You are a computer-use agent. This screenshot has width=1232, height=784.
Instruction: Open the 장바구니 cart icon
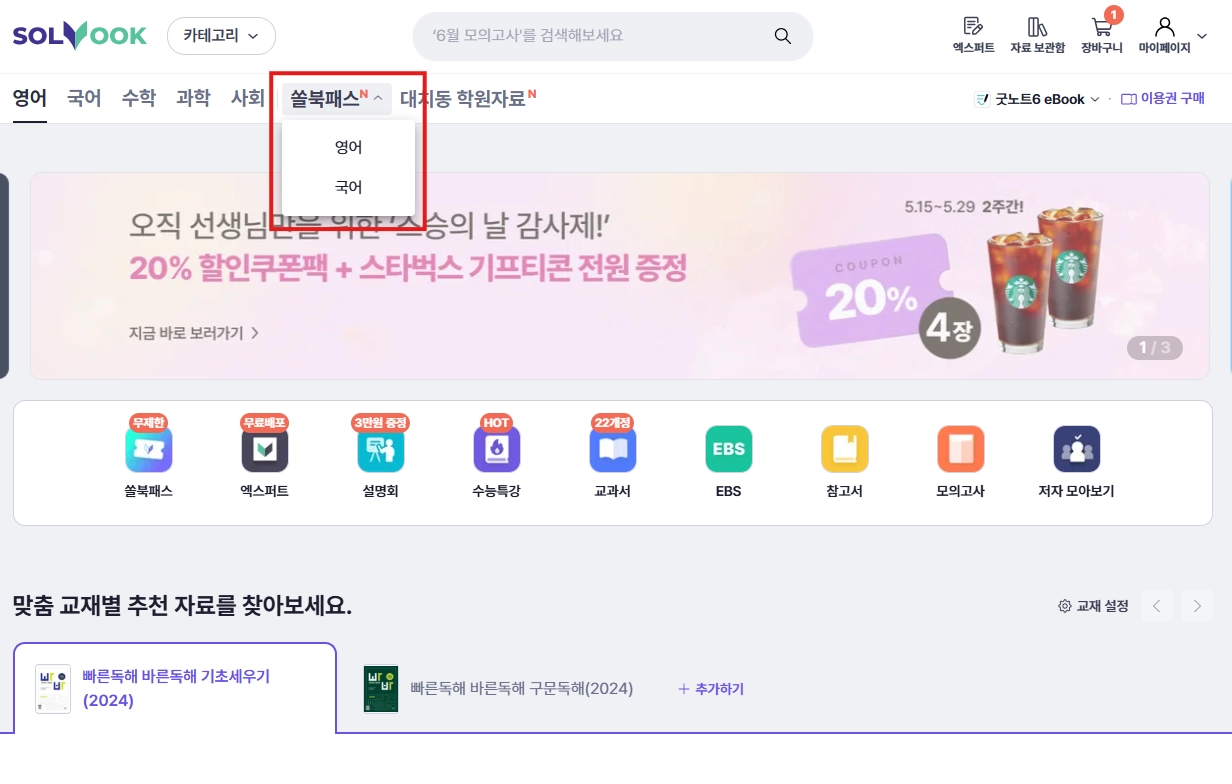[x=1102, y=34]
